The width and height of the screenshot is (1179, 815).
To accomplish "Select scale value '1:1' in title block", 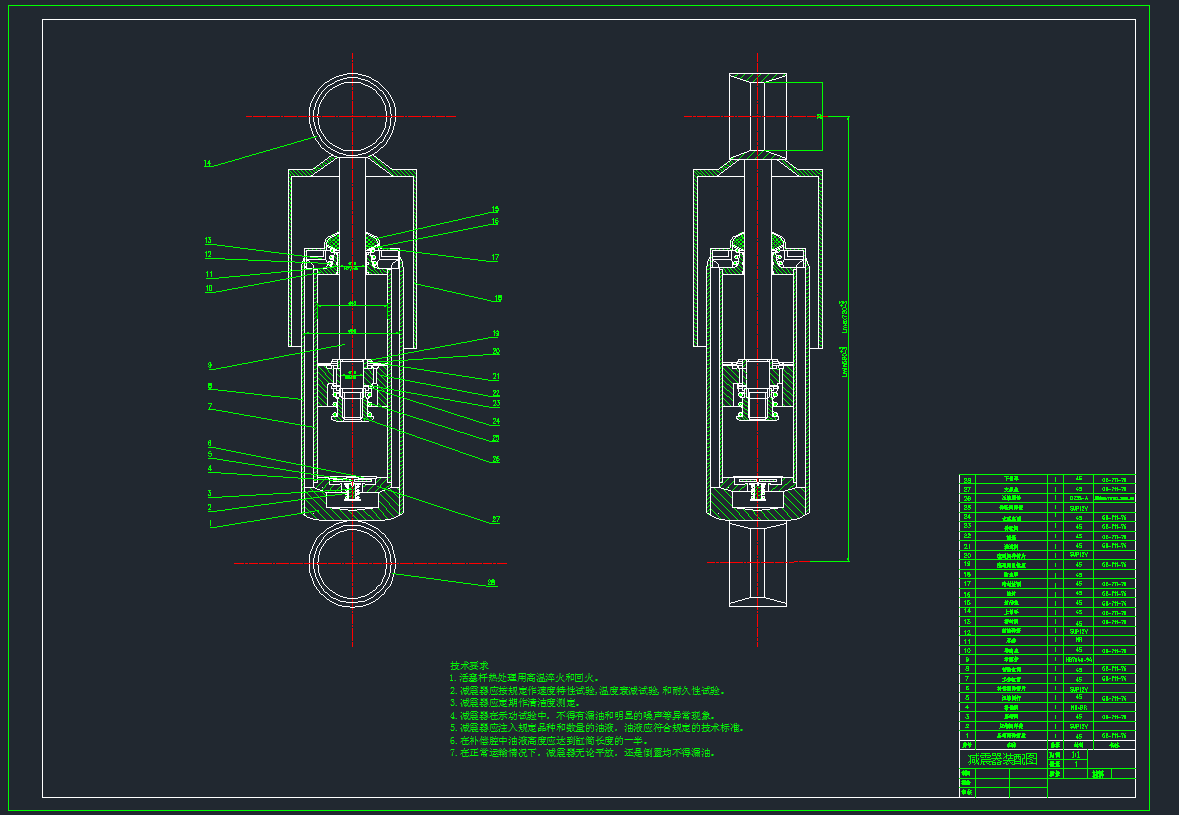I will pos(1076,754).
